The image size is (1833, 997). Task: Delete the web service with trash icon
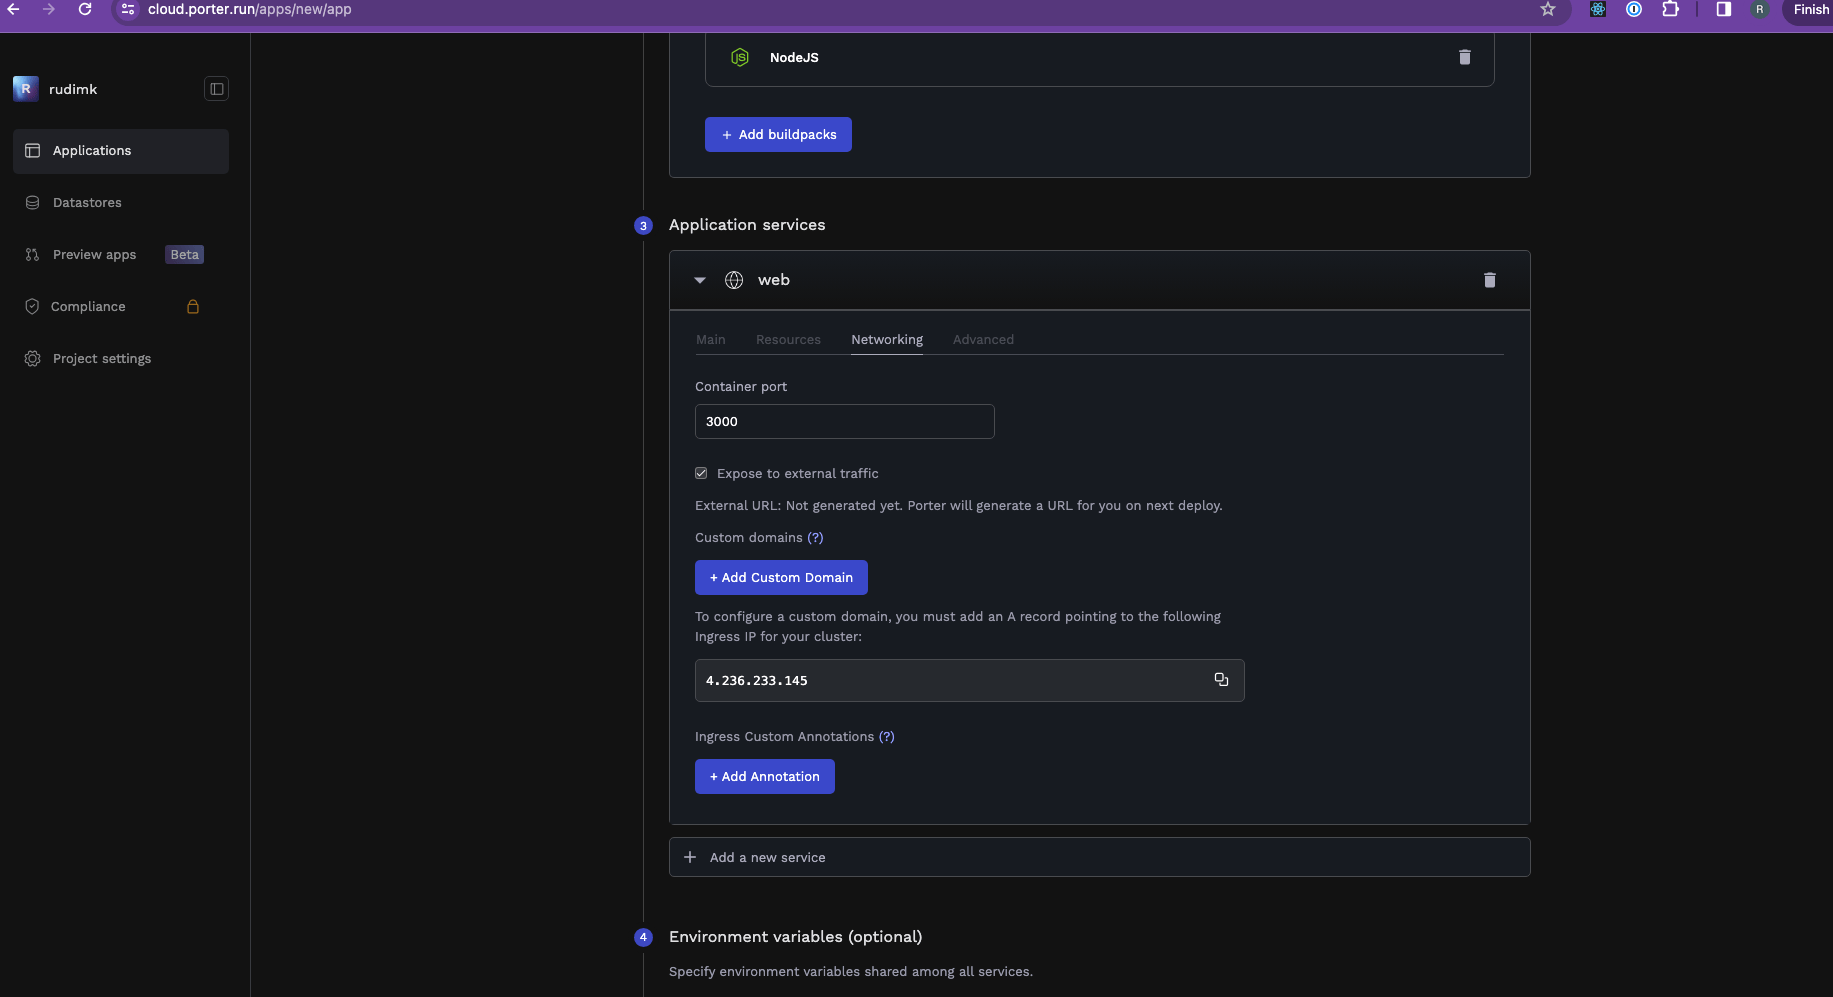click(1490, 280)
